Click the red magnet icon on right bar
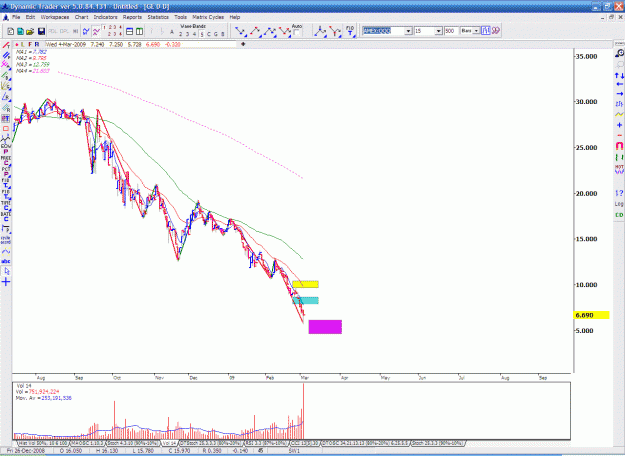This screenshot has height=456, width=625. coord(619,146)
